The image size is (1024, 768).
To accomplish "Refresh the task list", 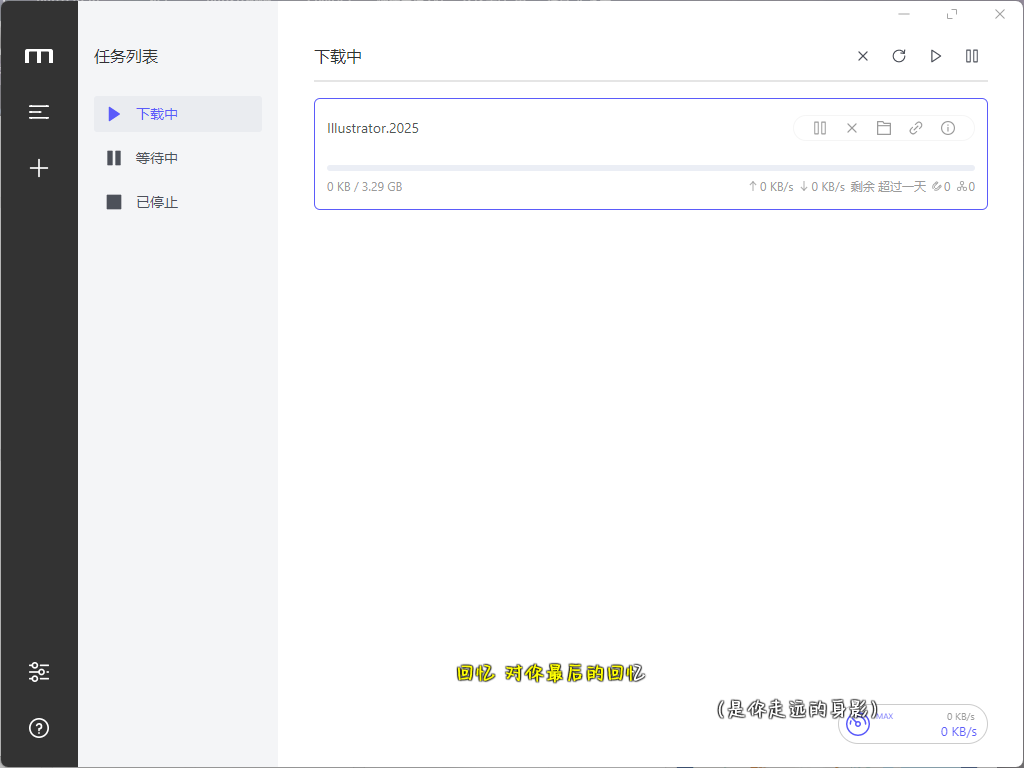I will pos(899,56).
